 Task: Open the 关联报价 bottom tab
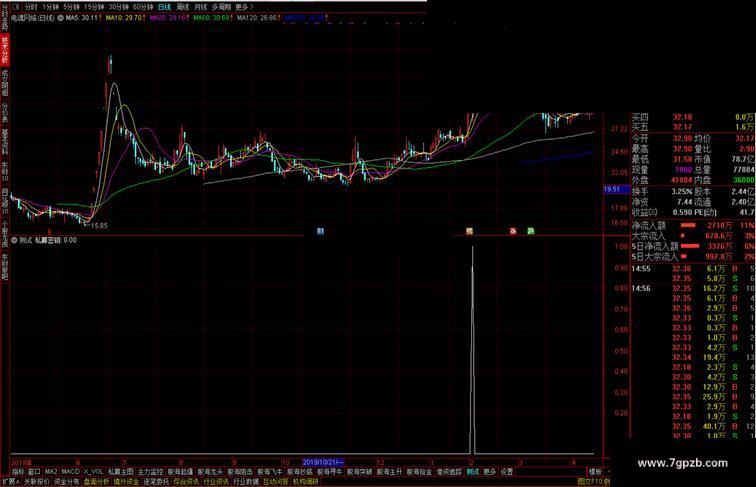pos(37,481)
